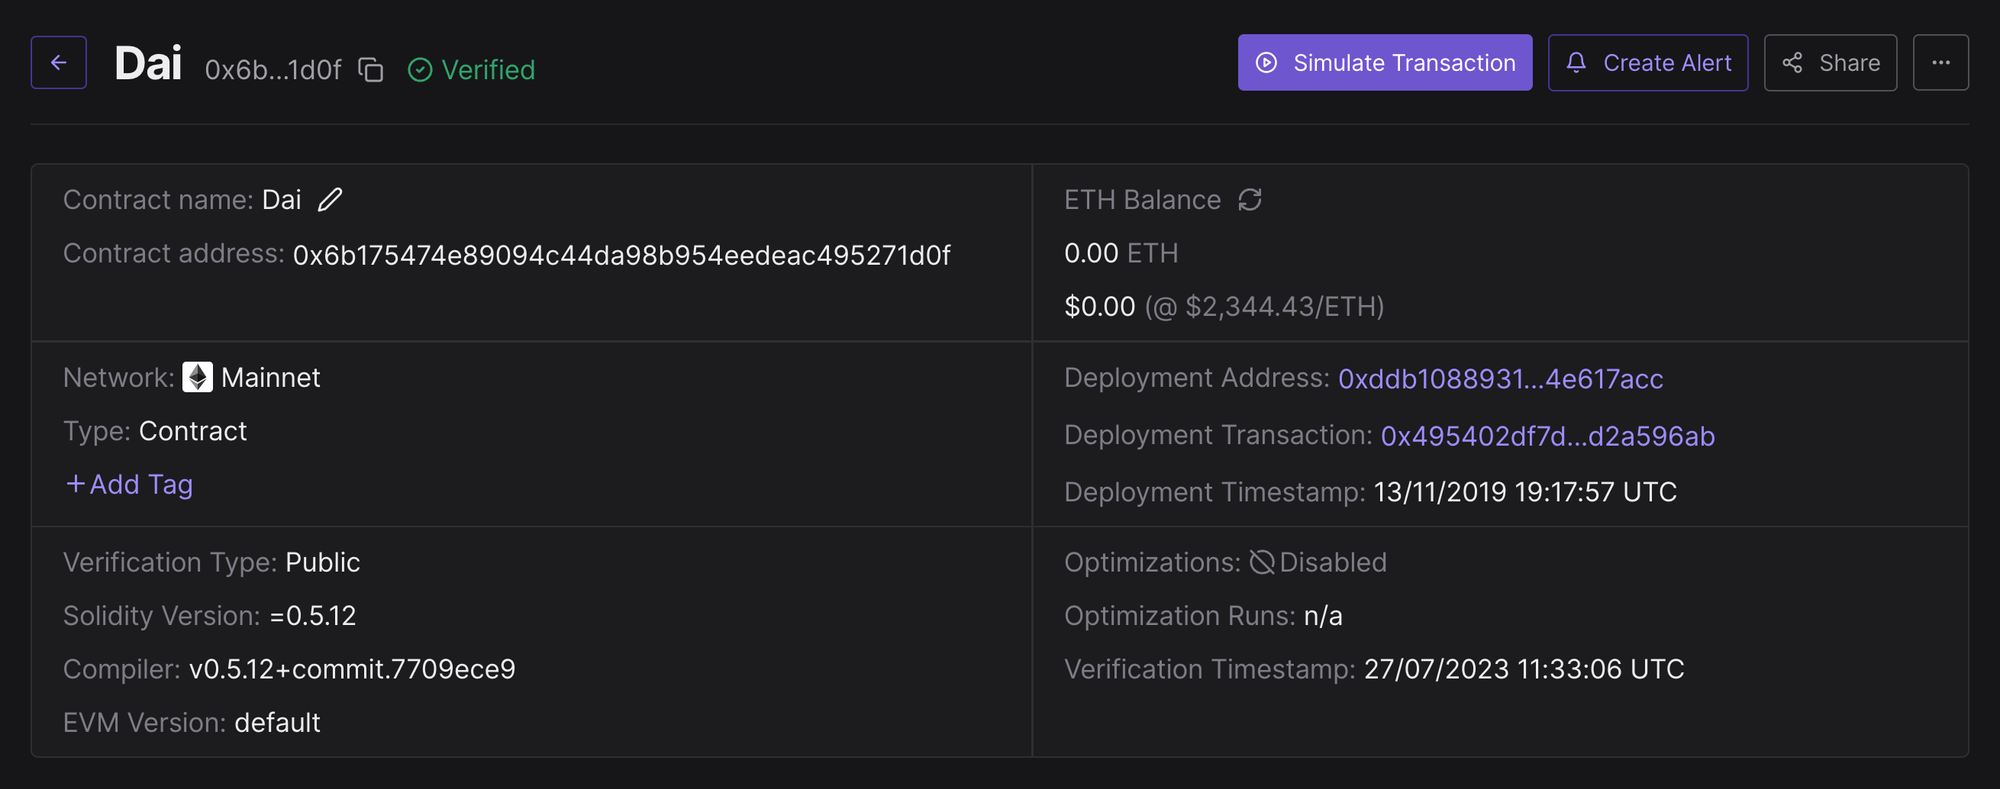Click the full contract address text
This screenshot has width=2000, height=789.
click(621, 255)
